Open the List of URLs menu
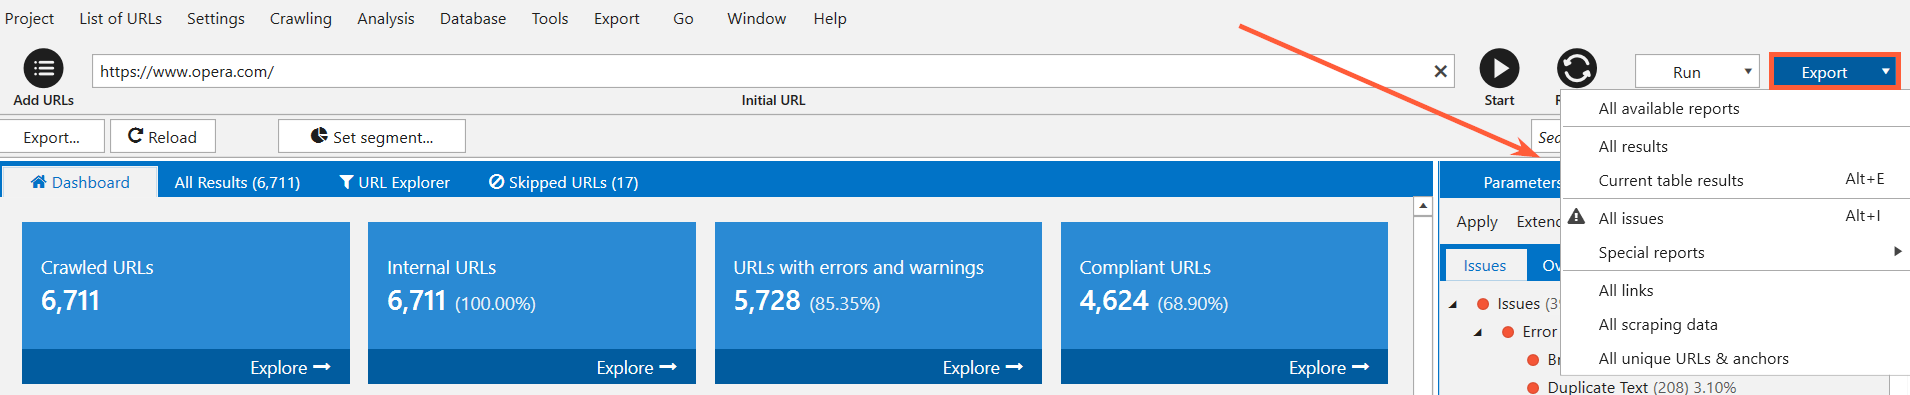Image resolution: width=1910 pixels, height=395 pixels. tap(120, 18)
